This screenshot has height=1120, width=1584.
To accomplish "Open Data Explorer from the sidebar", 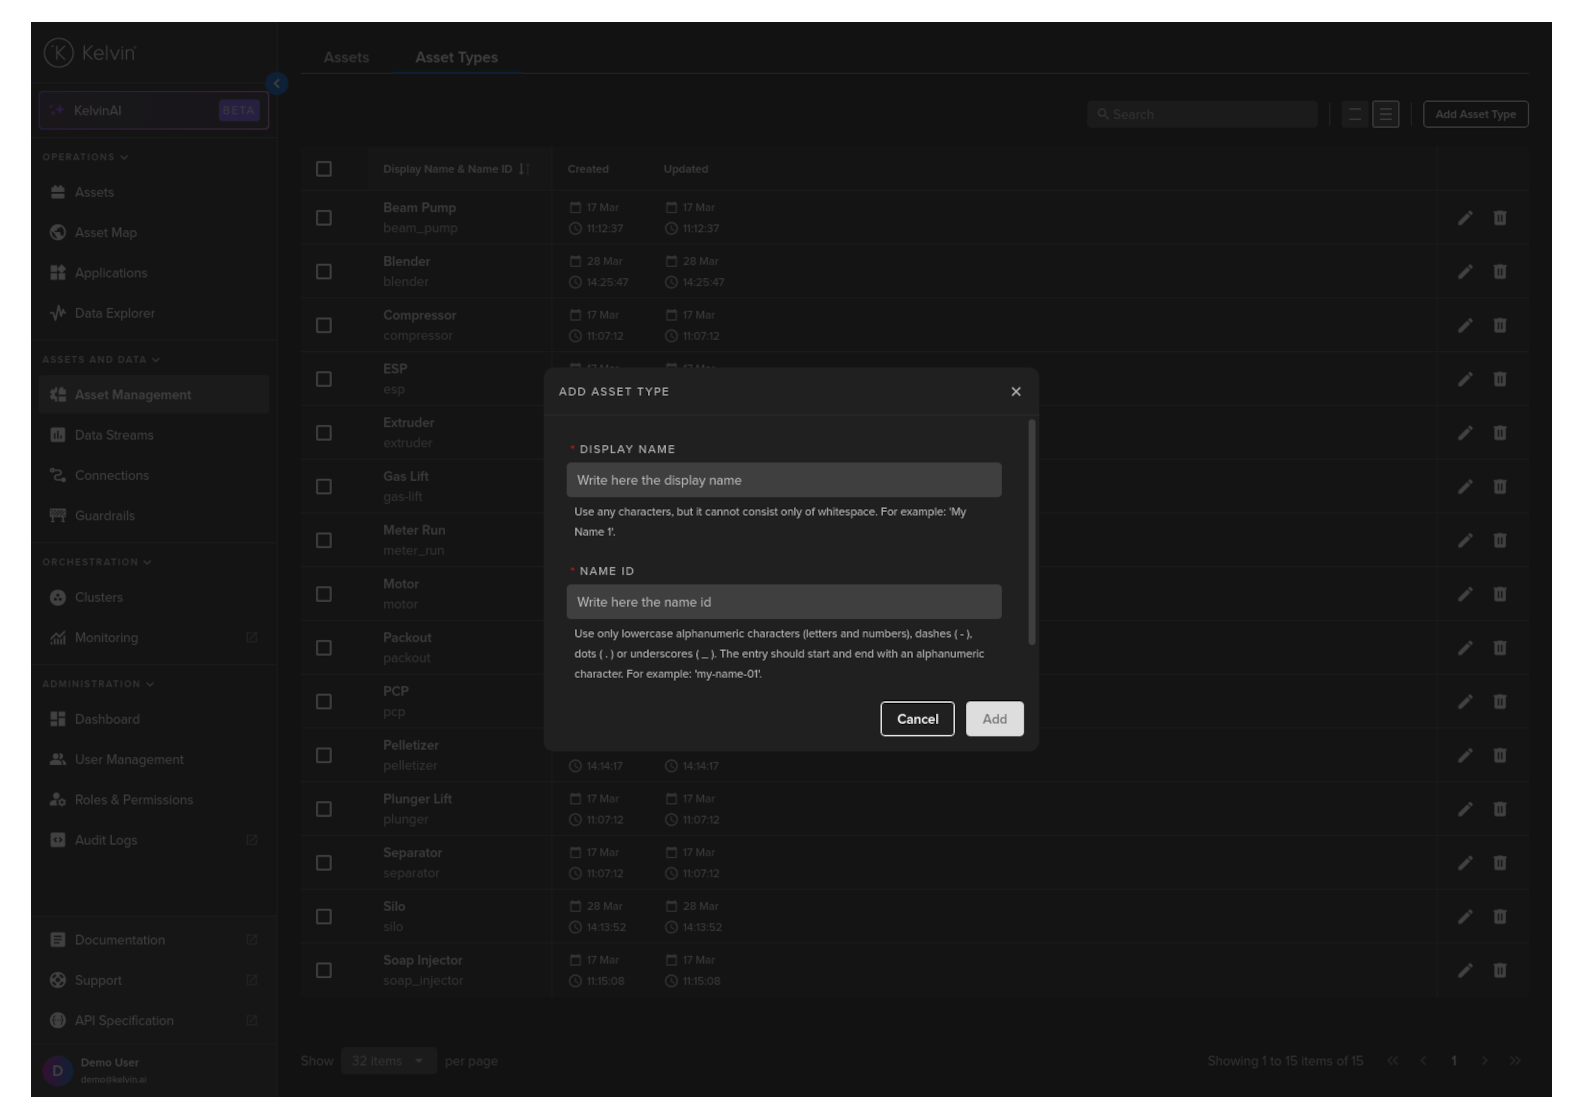I will click(114, 313).
